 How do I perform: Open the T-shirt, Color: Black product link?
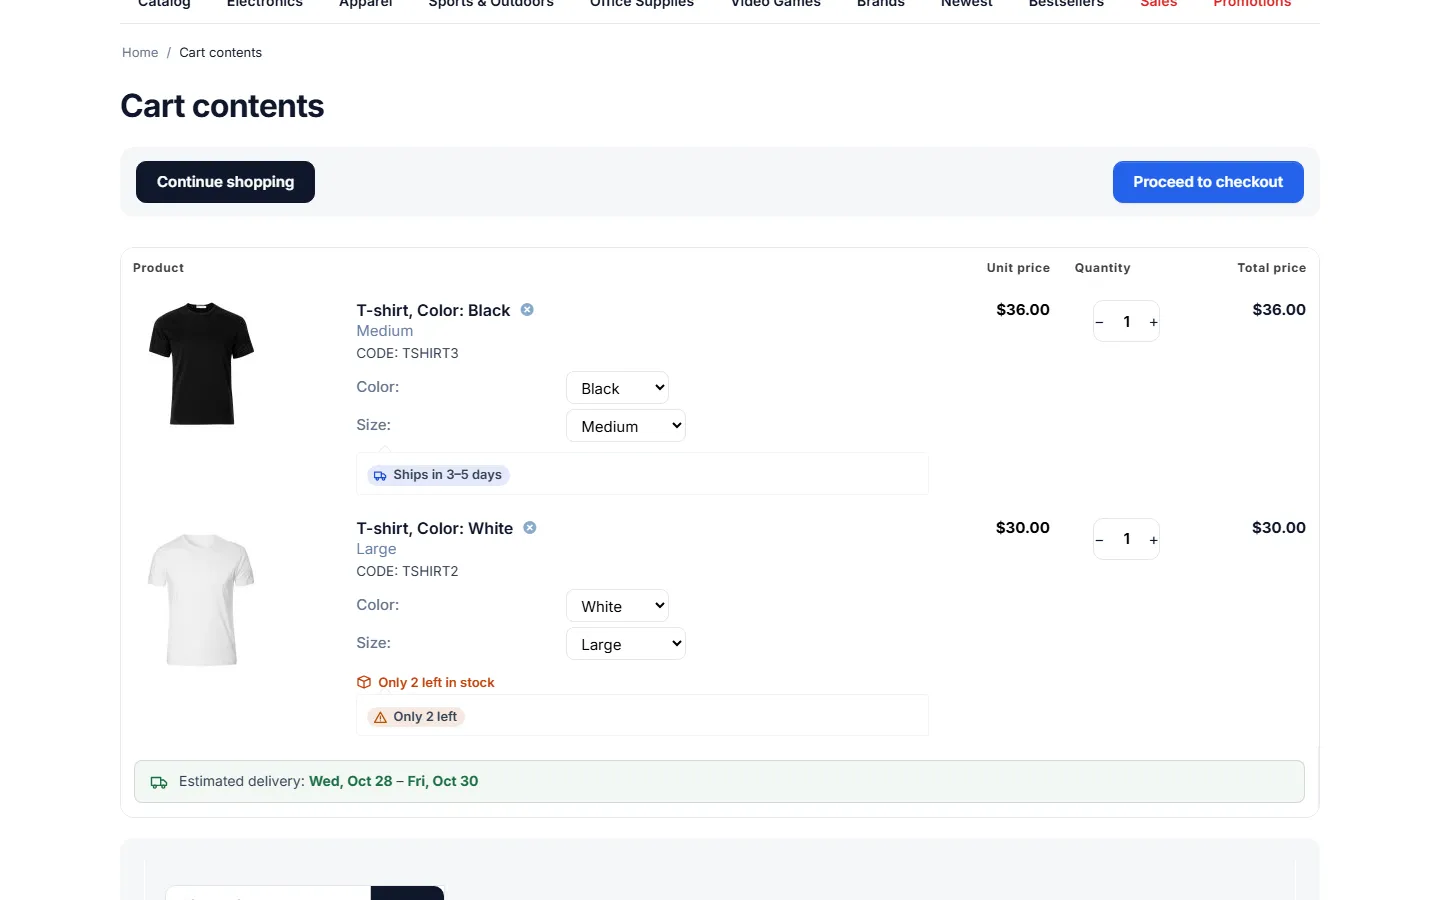click(433, 310)
